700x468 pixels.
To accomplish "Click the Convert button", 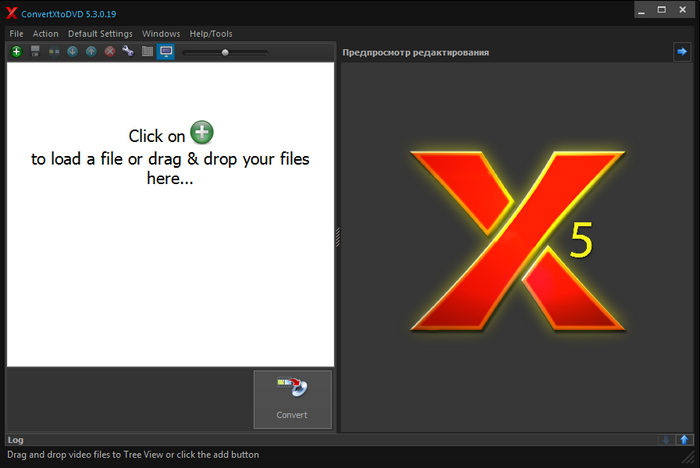I will (292, 399).
